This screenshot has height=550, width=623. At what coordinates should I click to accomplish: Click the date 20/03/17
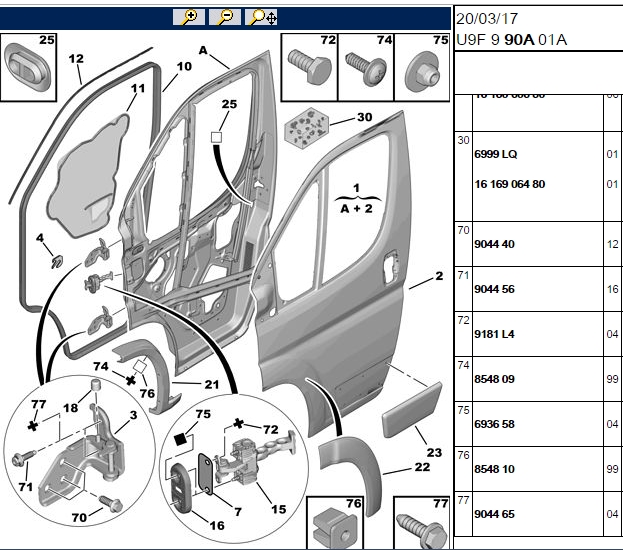(487, 19)
